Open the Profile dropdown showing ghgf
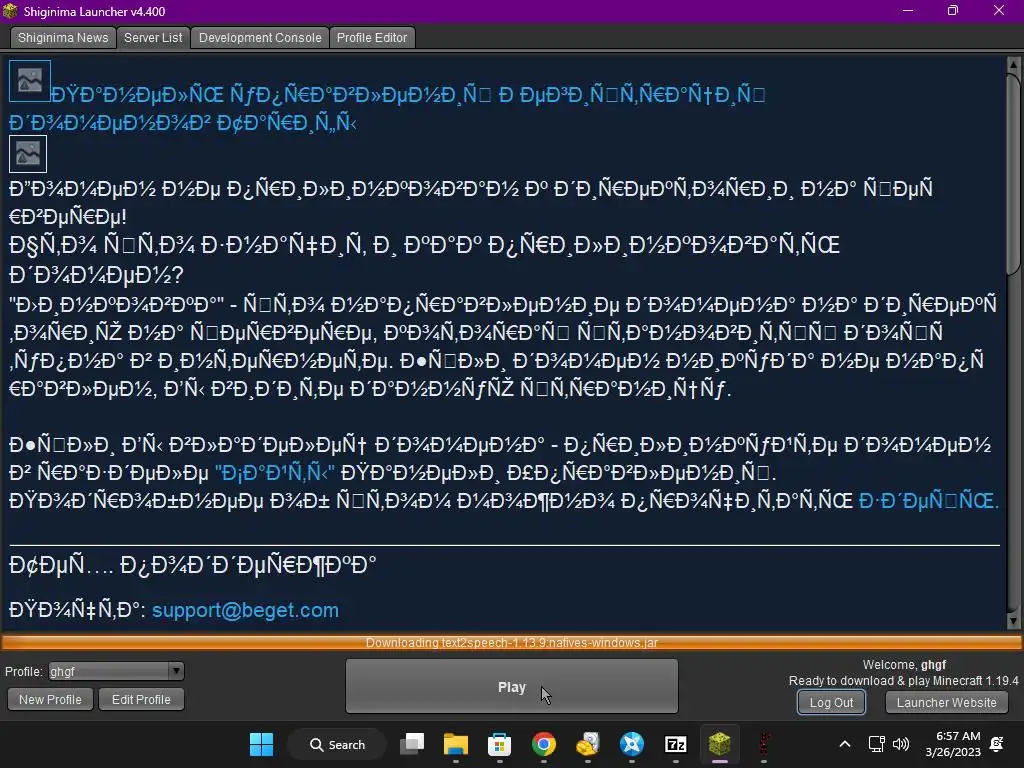Viewport: 1024px width, 768px height. pyautogui.click(x=116, y=671)
